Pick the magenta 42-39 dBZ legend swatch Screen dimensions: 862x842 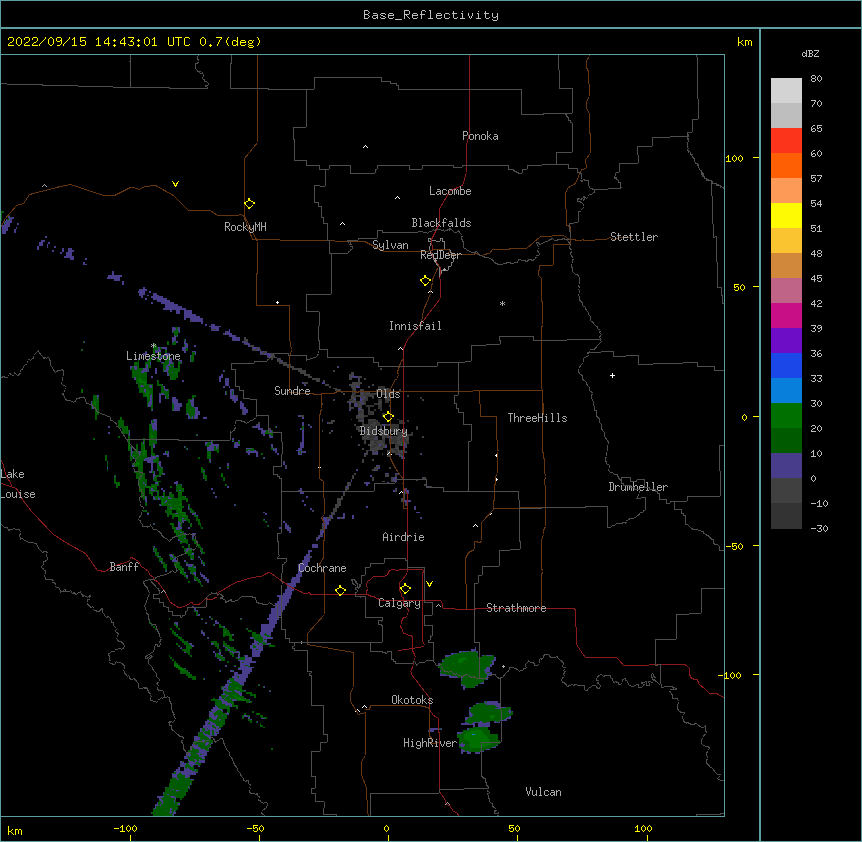pos(786,315)
